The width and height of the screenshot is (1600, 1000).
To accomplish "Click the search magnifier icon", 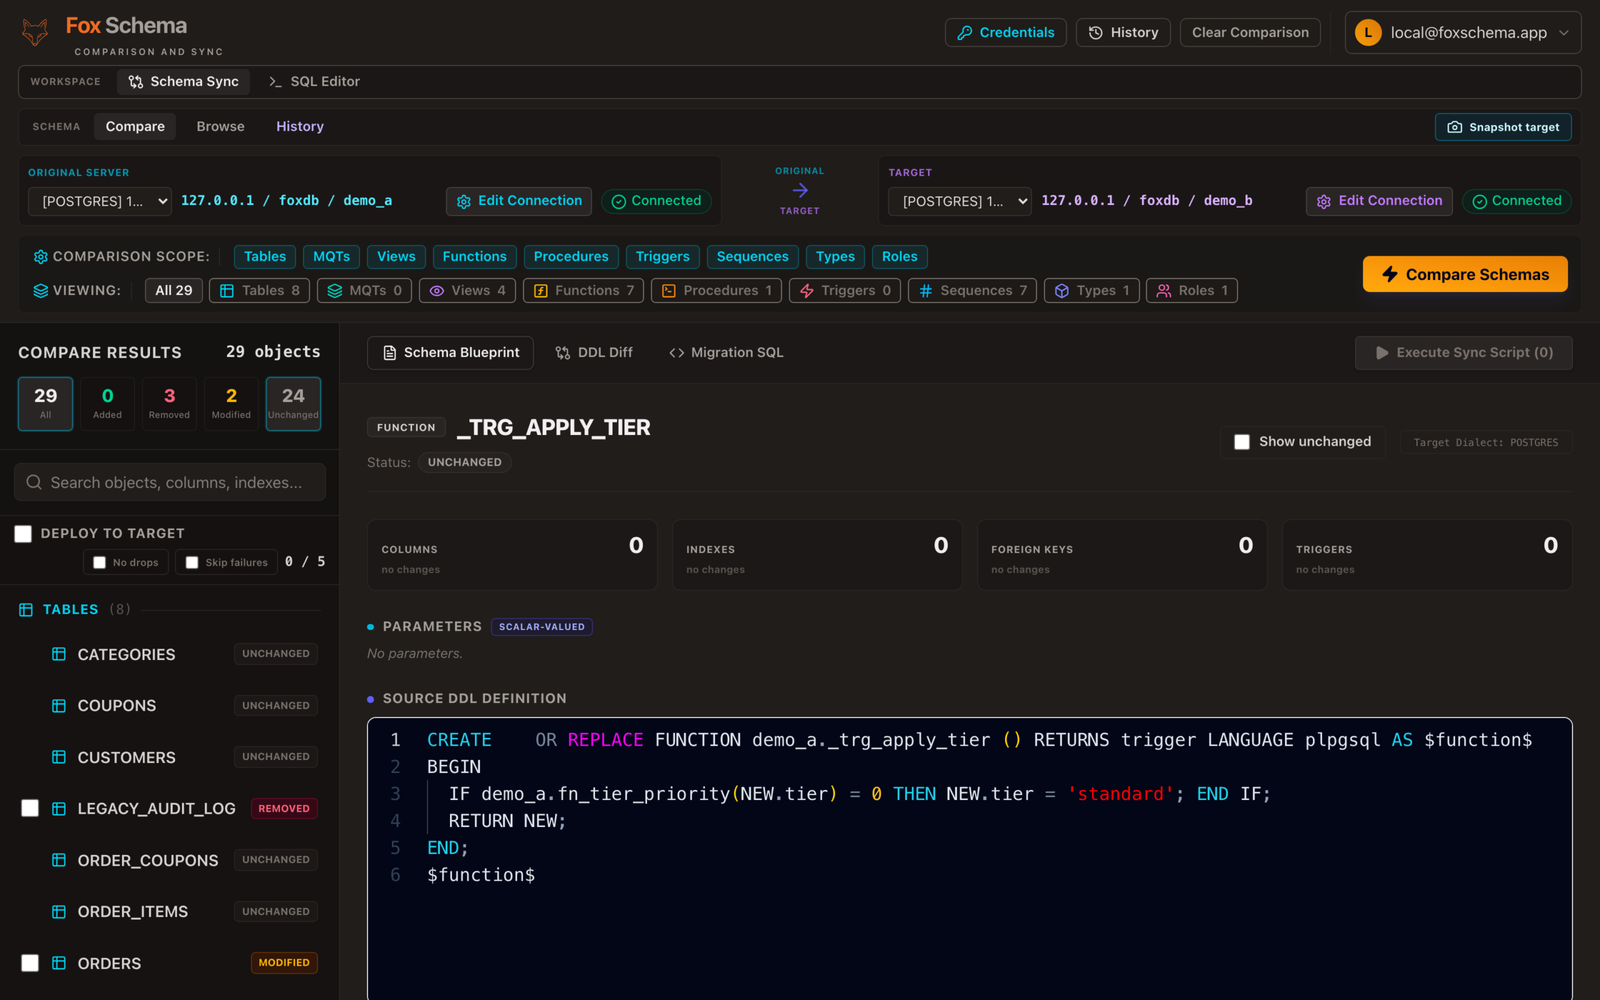I will coord(34,482).
